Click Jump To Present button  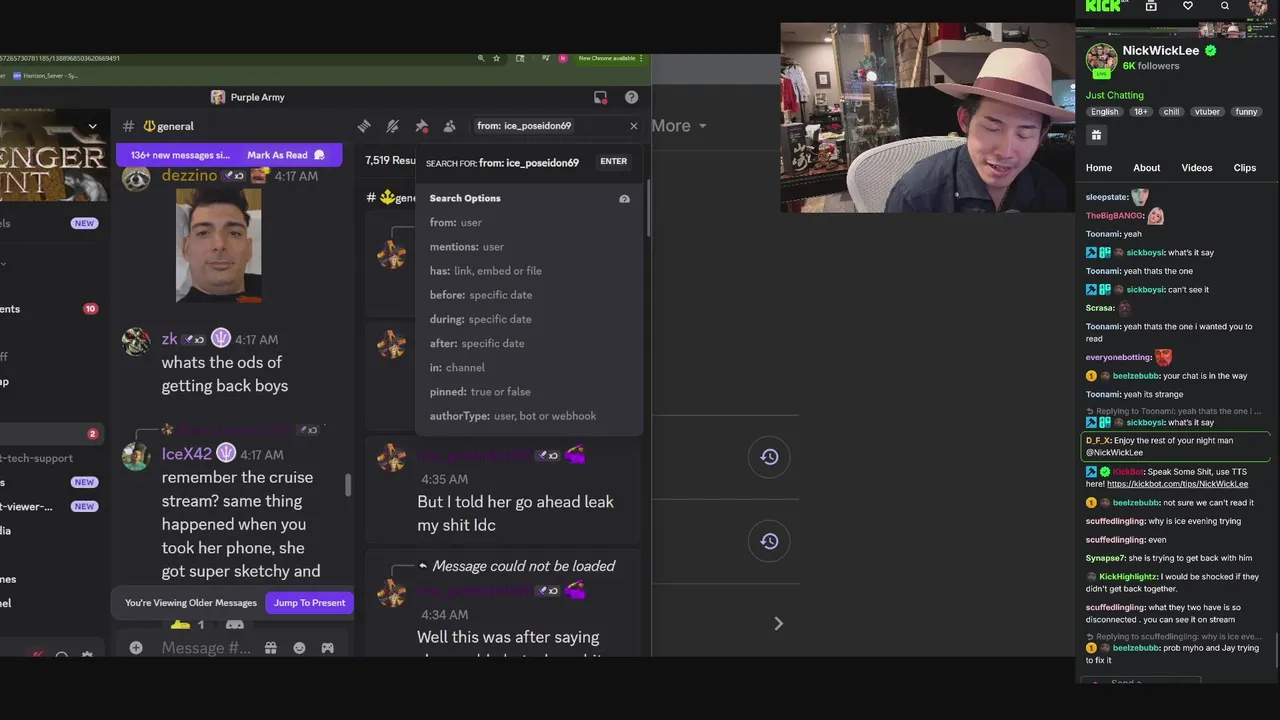tap(309, 602)
